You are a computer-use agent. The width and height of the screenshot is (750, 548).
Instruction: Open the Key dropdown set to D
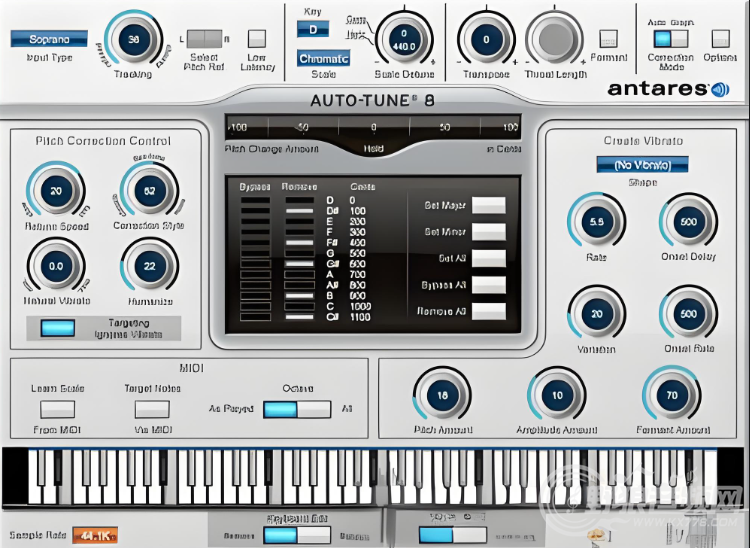pyautogui.click(x=313, y=30)
